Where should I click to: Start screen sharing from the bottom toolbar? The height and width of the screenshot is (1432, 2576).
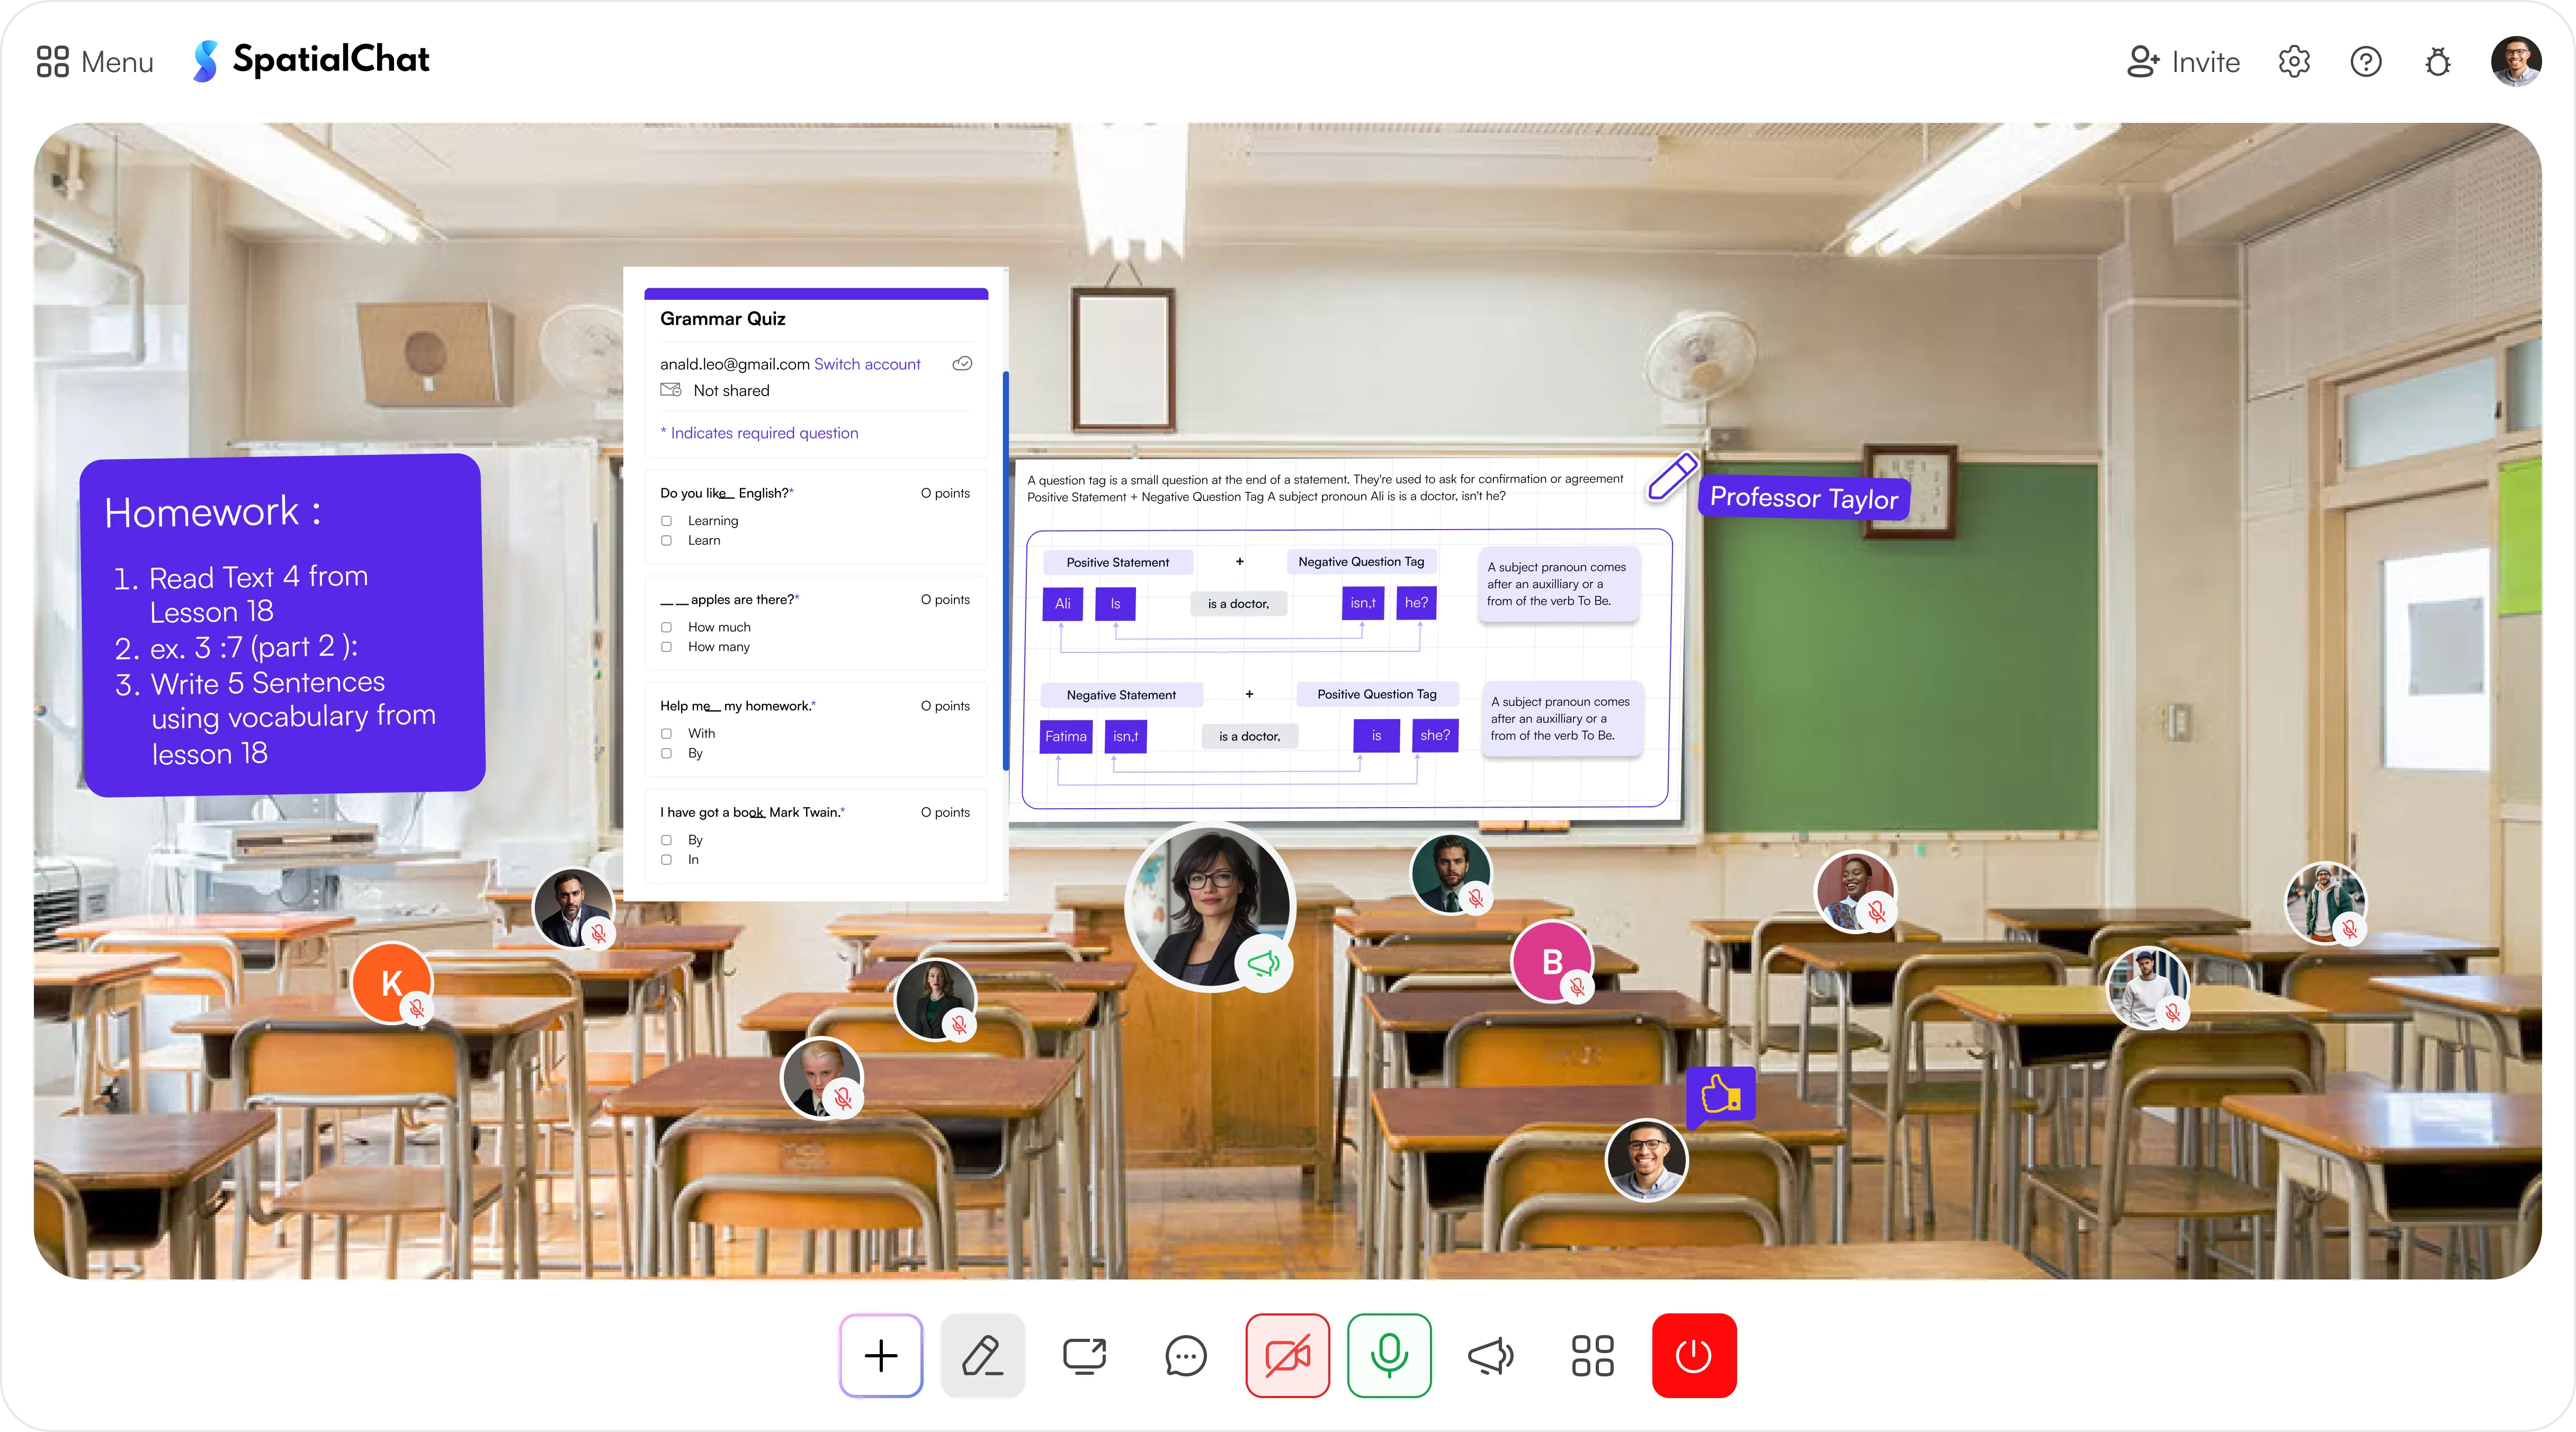(1084, 1356)
